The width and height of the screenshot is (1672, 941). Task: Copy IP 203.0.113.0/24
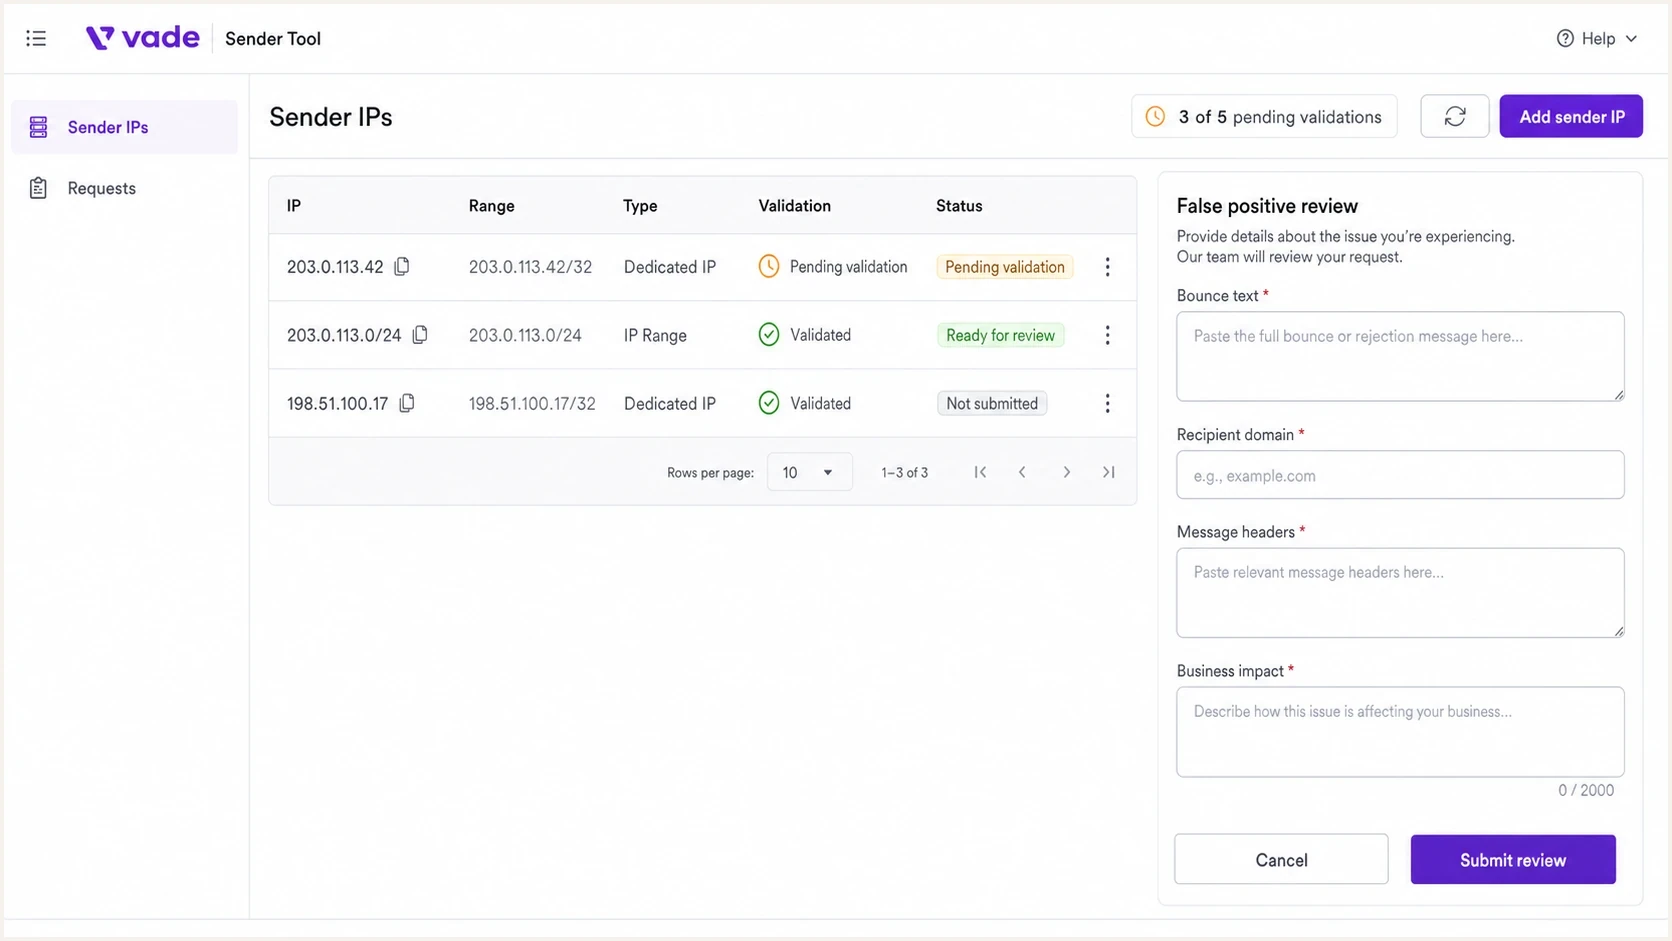[420, 334]
